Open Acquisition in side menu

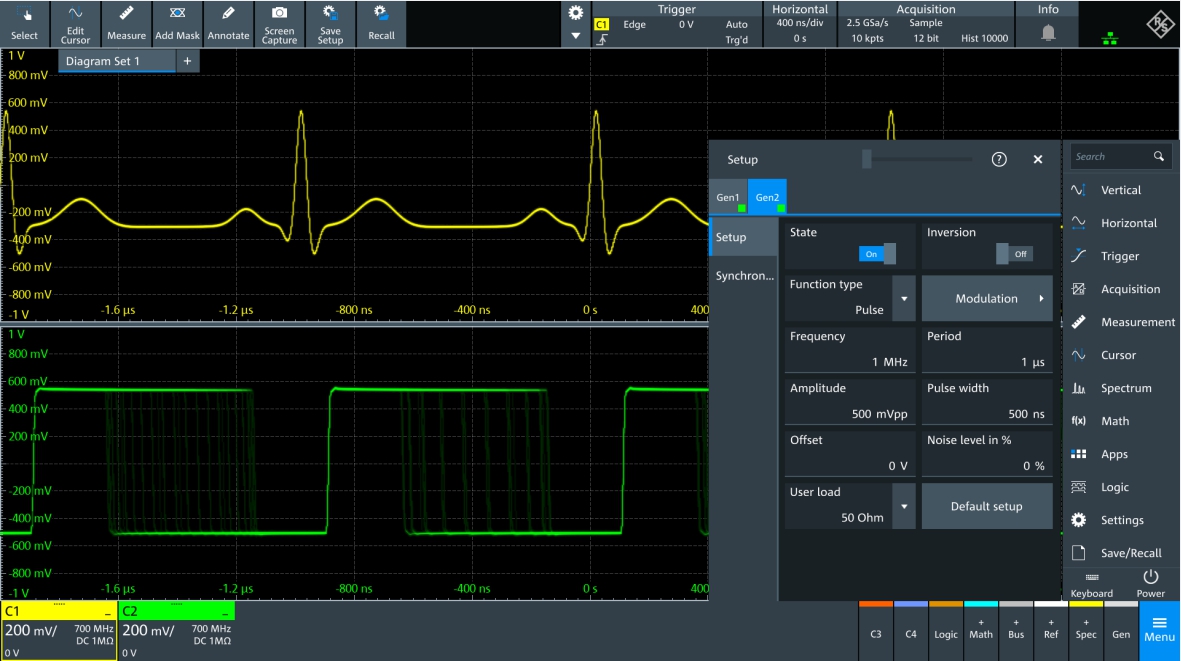point(1121,289)
